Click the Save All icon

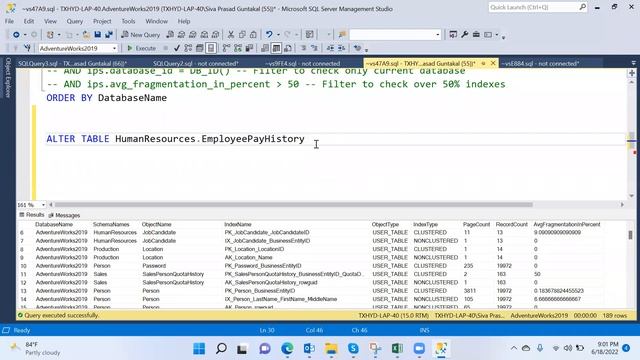point(109,35)
